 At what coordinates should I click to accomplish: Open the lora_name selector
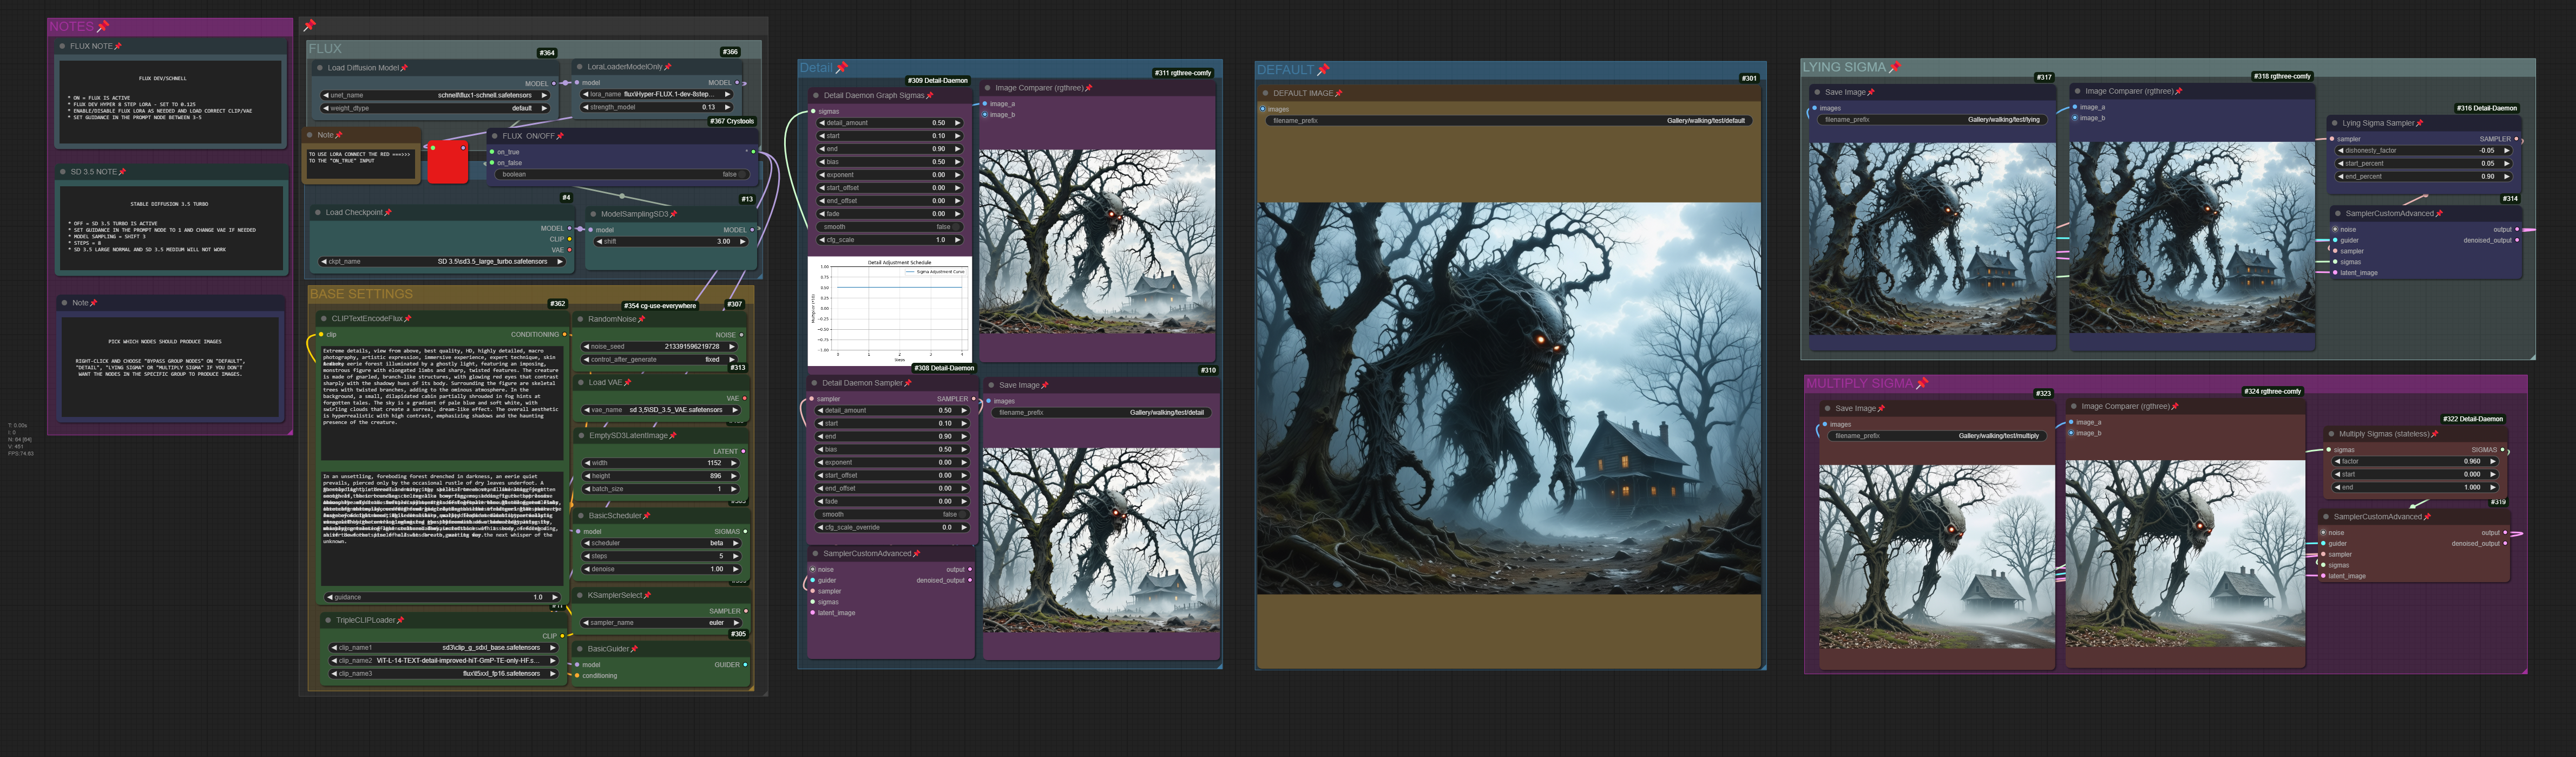coord(657,94)
